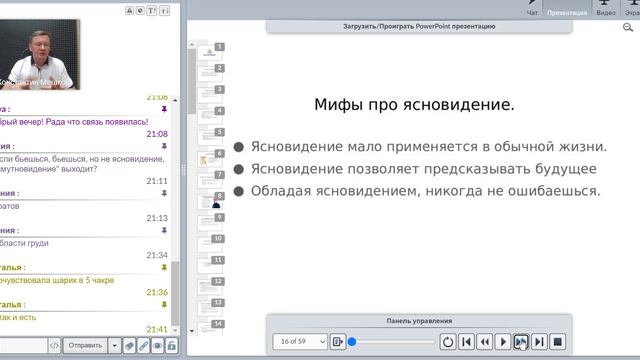640x360 pixels.
Task: Click the presenter webcam video
Action: pos(40,54)
